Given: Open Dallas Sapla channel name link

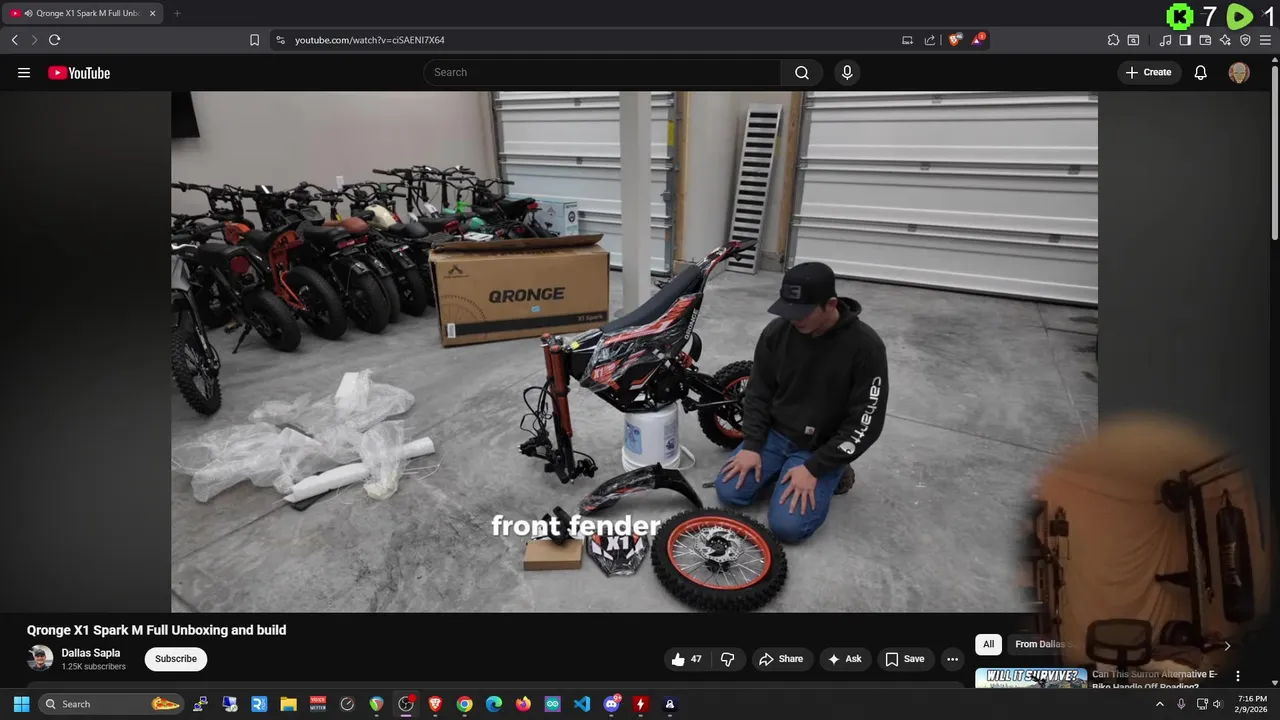Looking at the screenshot, I should [x=91, y=653].
